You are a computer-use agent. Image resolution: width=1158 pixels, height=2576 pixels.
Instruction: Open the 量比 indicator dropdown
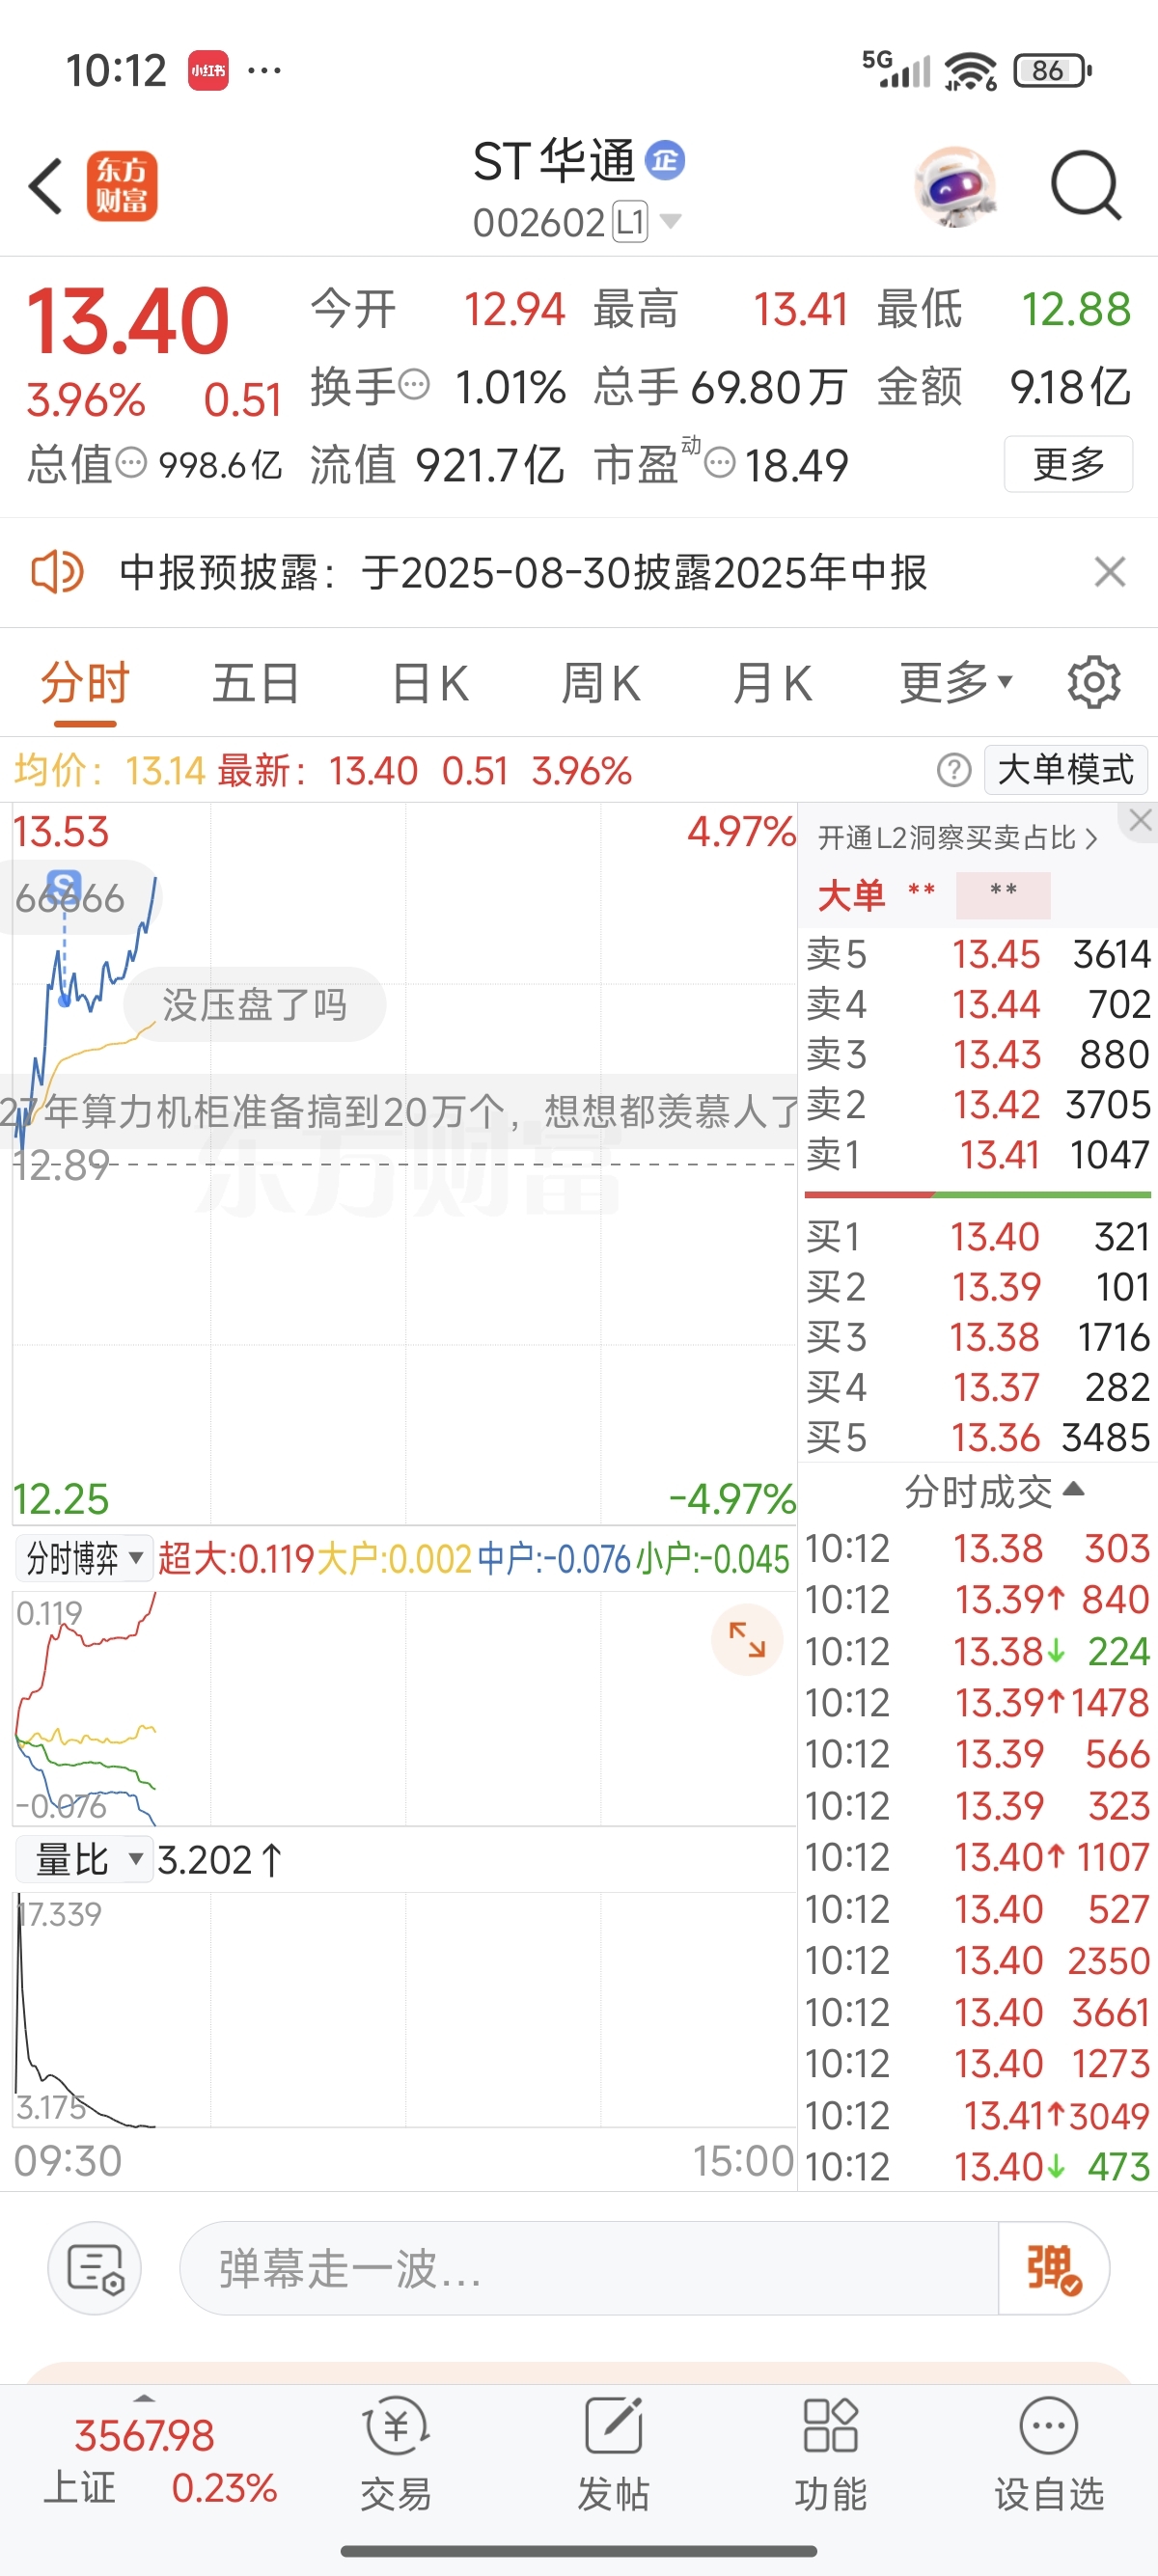point(86,1860)
